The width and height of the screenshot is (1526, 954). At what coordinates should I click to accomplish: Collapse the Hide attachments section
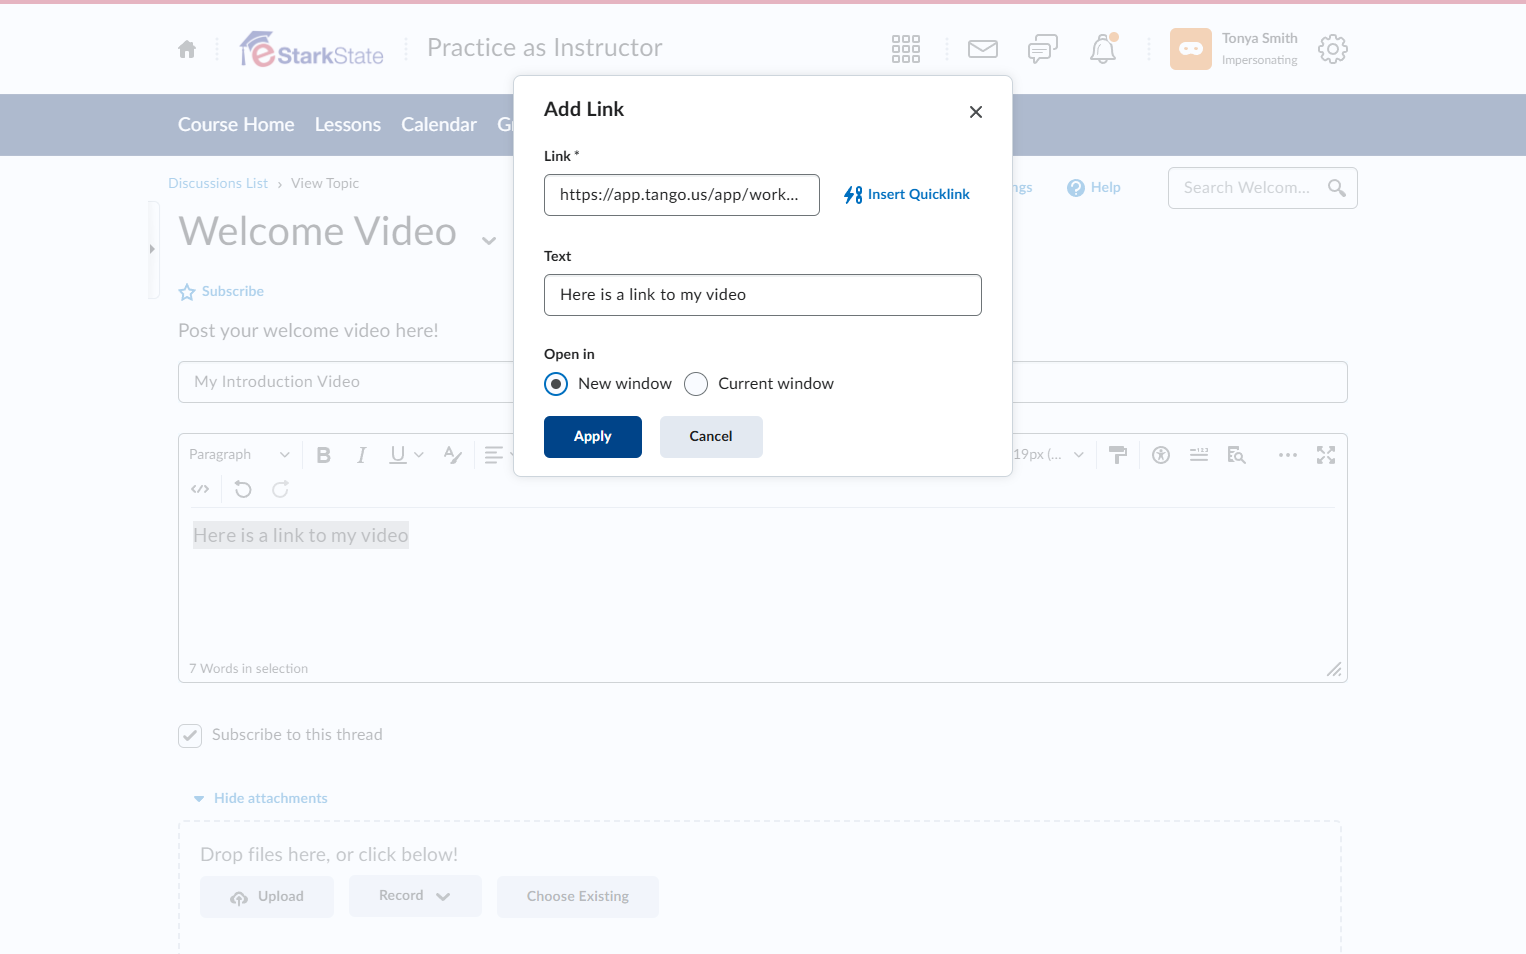(x=261, y=798)
